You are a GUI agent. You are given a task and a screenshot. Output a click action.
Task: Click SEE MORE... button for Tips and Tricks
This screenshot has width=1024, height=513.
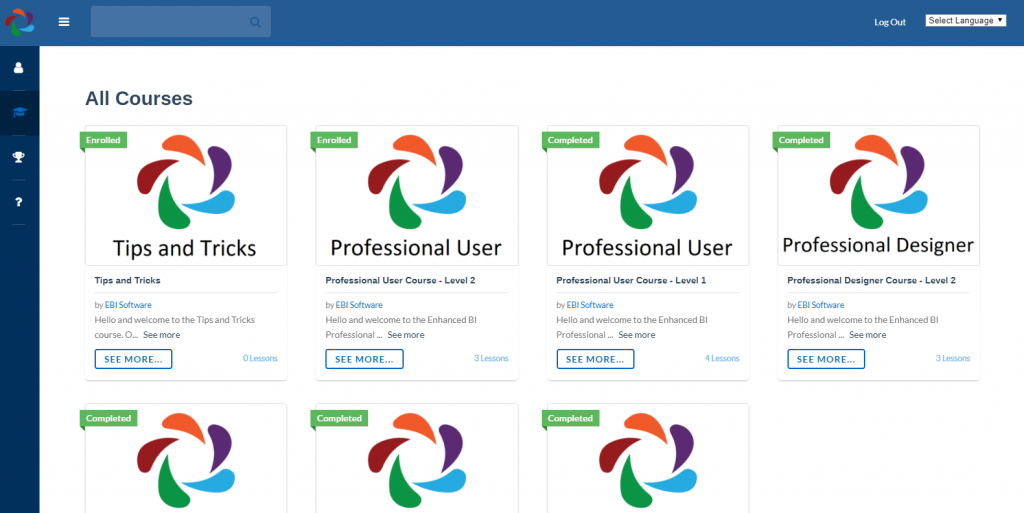click(x=133, y=359)
